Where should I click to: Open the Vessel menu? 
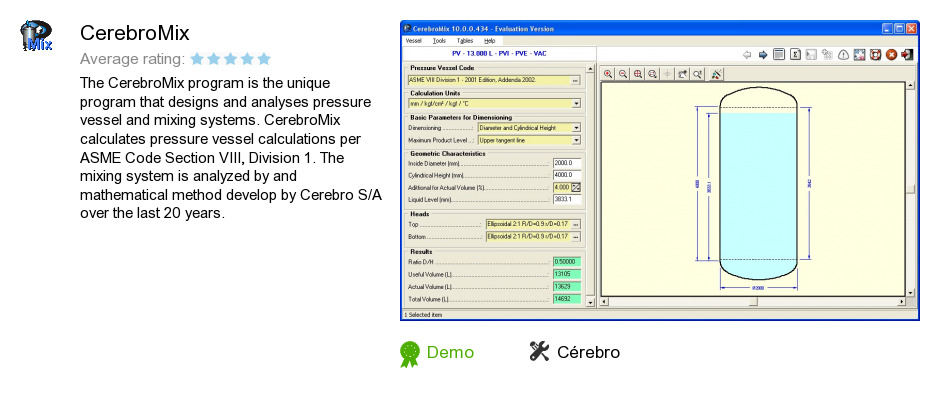point(414,41)
